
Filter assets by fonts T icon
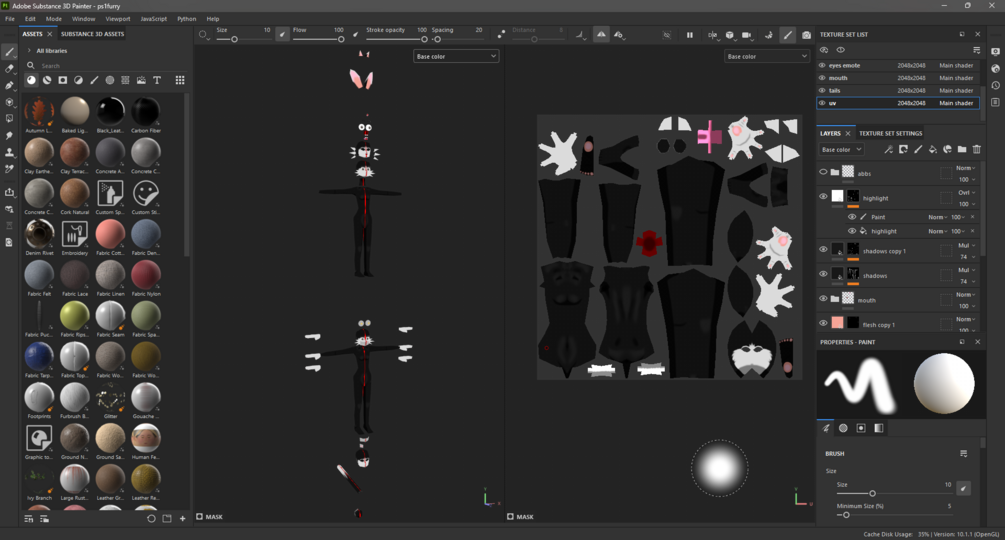pyautogui.click(x=157, y=80)
